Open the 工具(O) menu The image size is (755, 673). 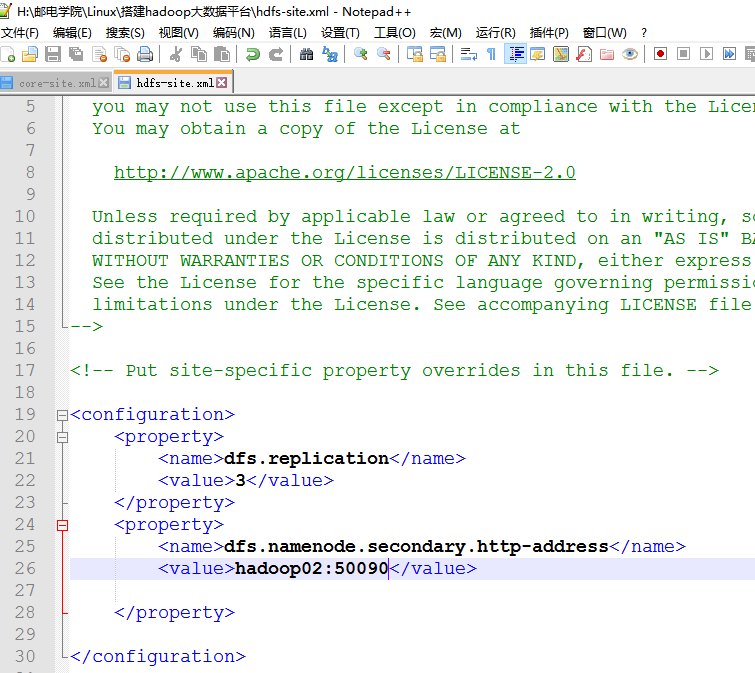395,33
